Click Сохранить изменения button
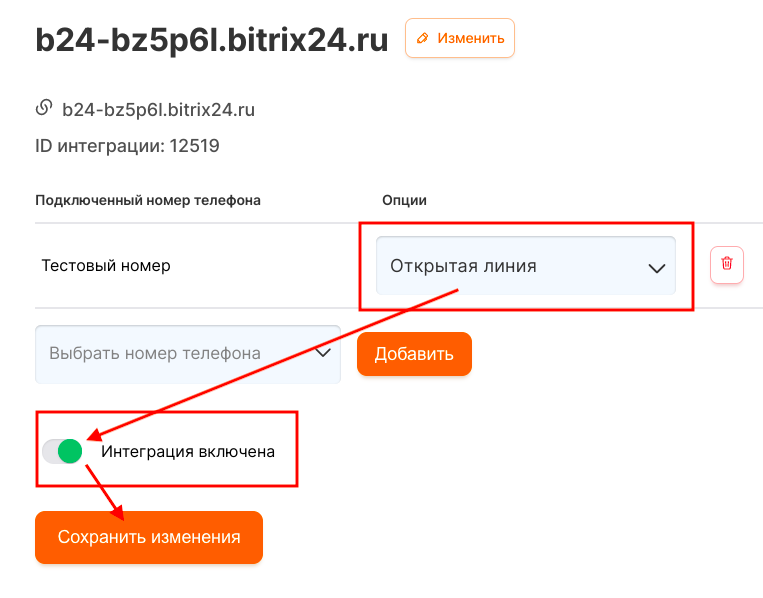Image resolution: width=763 pixels, height=598 pixels. [149, 537]
